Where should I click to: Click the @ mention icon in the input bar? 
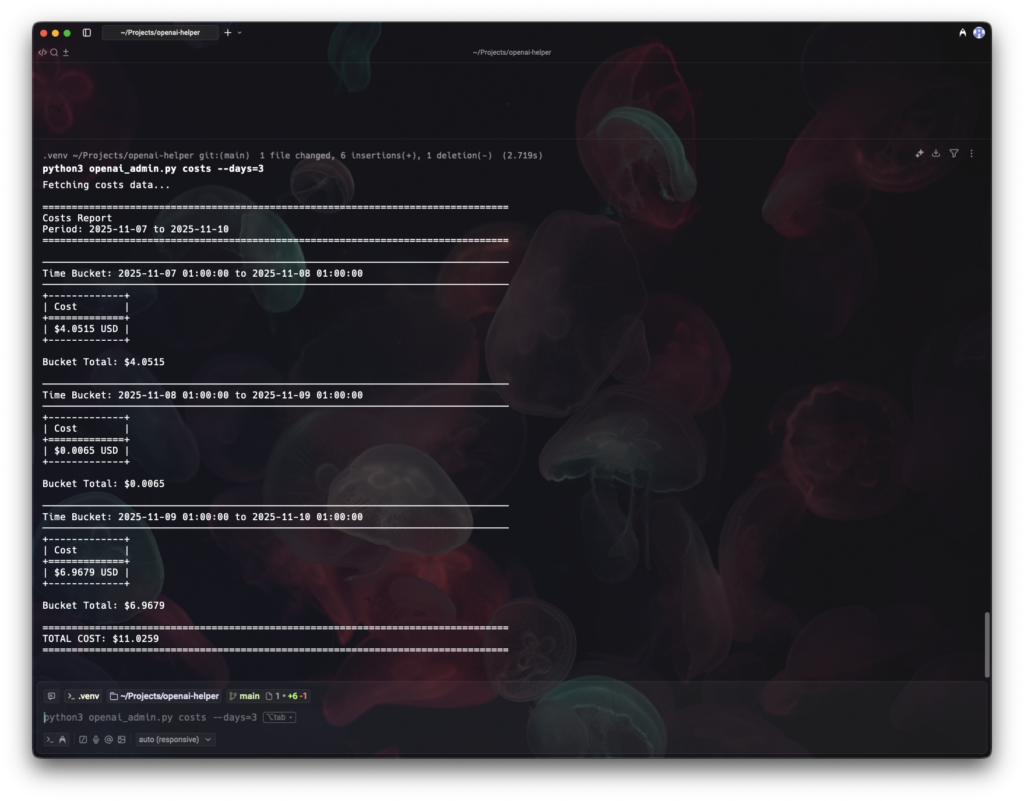108,739
